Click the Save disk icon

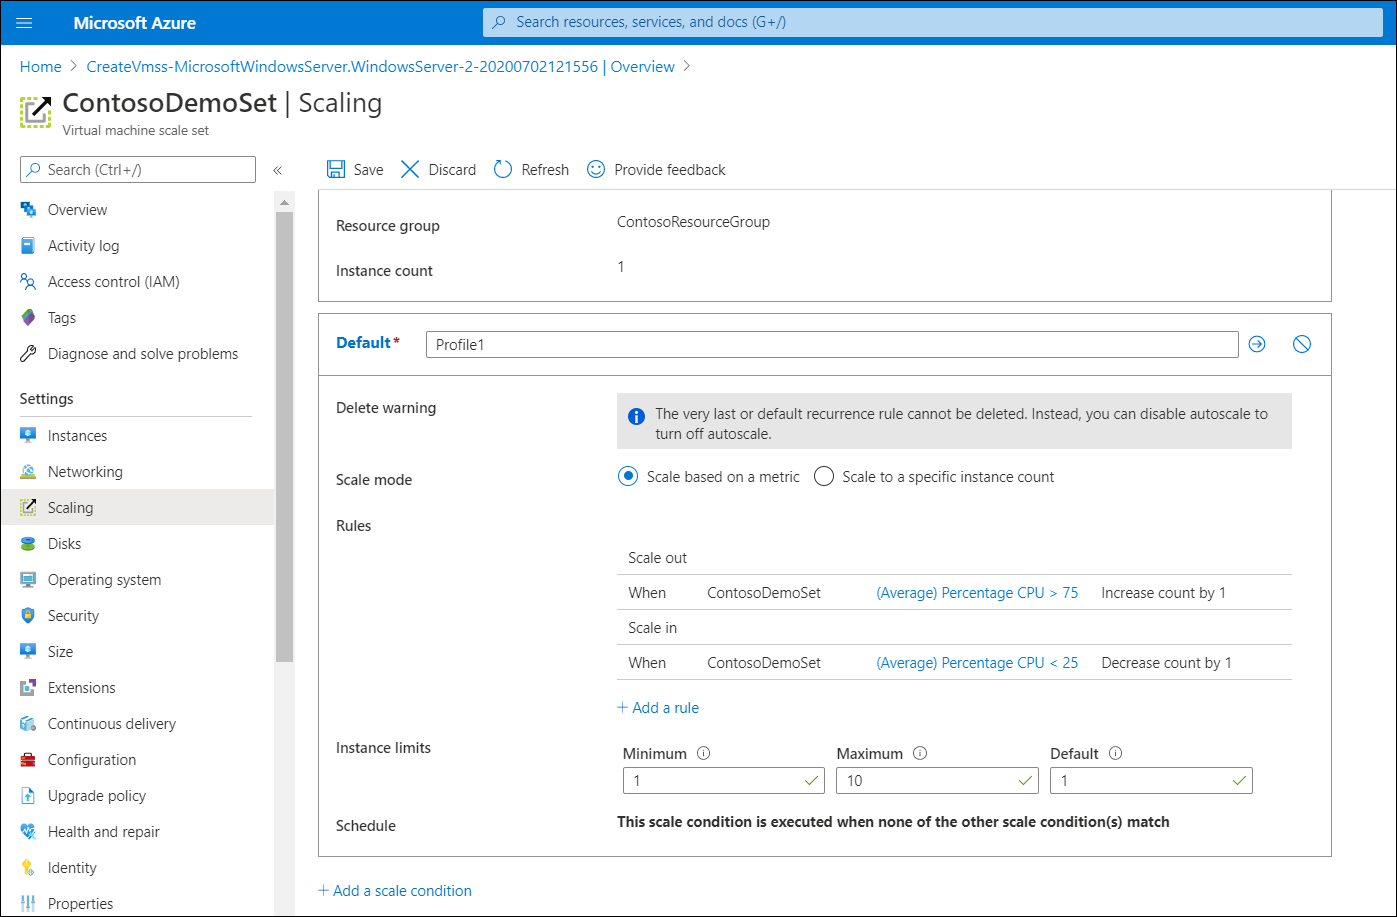tap(337, 169)
